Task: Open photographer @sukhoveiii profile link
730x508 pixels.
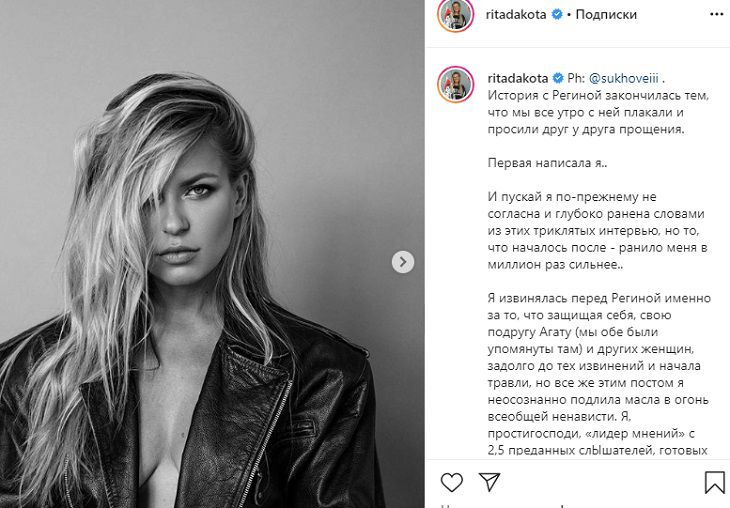Action: pos(623,78)
